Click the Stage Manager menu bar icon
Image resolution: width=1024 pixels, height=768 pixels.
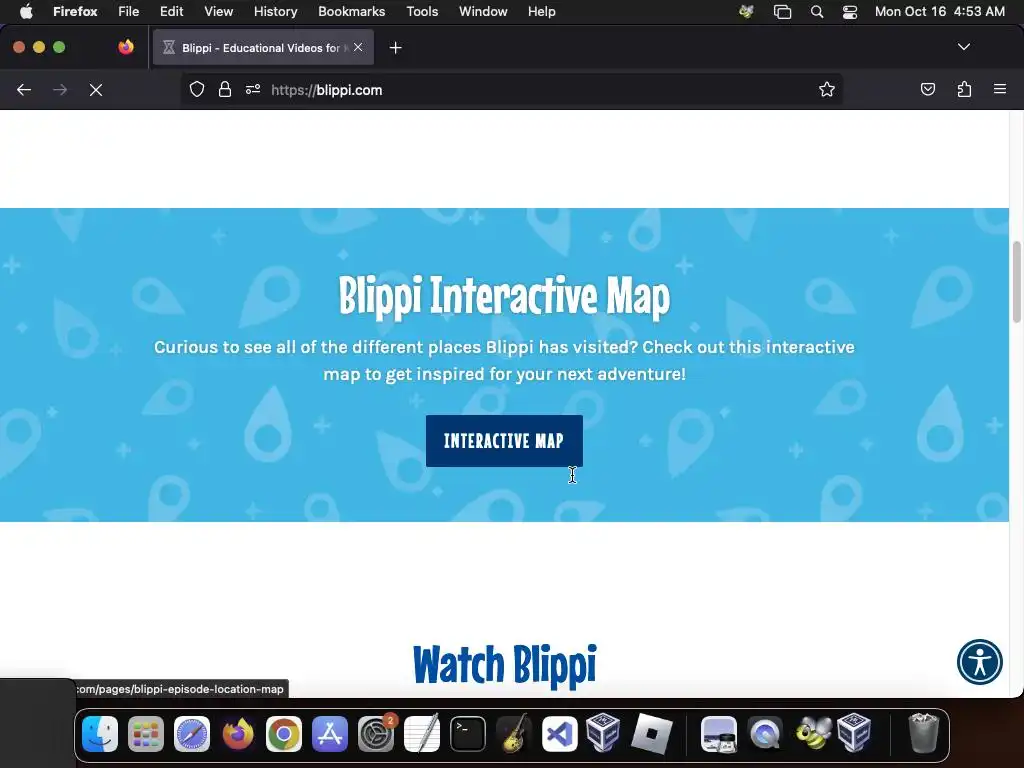tap(782, 12)
